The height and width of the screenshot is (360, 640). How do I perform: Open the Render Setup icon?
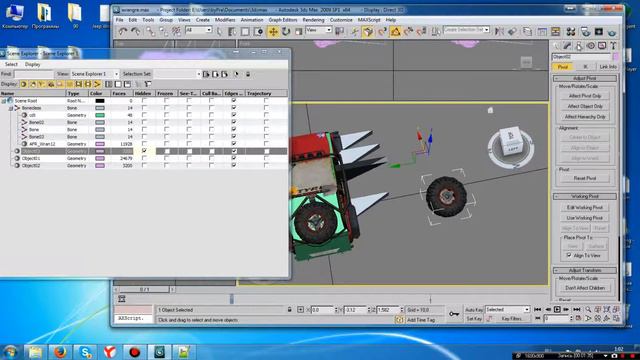tap(586, 31)
